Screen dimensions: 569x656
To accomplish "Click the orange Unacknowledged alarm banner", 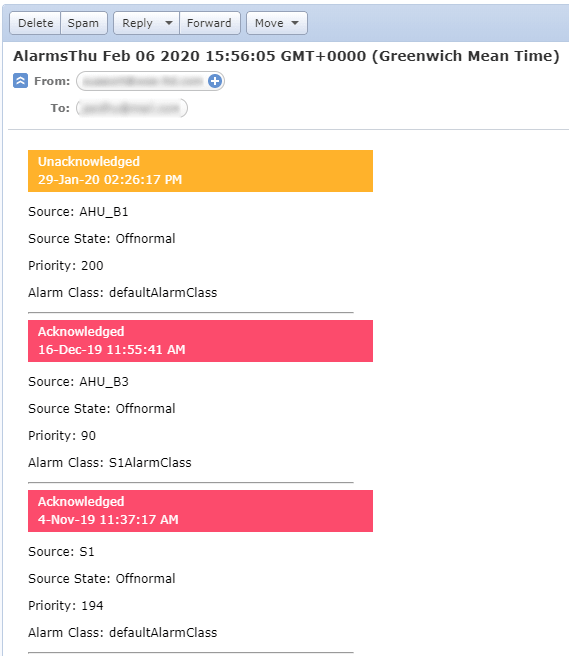I will tap(200, 171).
